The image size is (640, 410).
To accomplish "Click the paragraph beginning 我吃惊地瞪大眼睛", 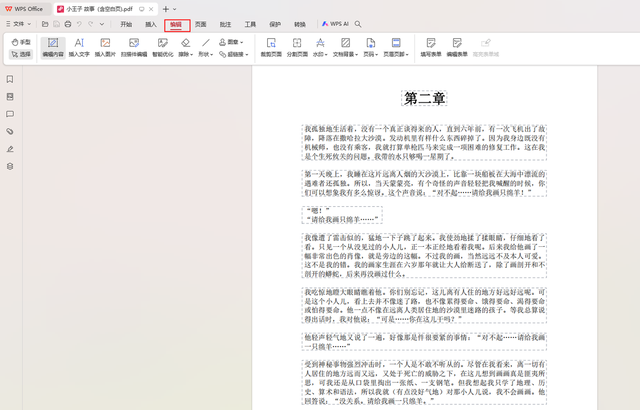I will (x=424, y=306).
